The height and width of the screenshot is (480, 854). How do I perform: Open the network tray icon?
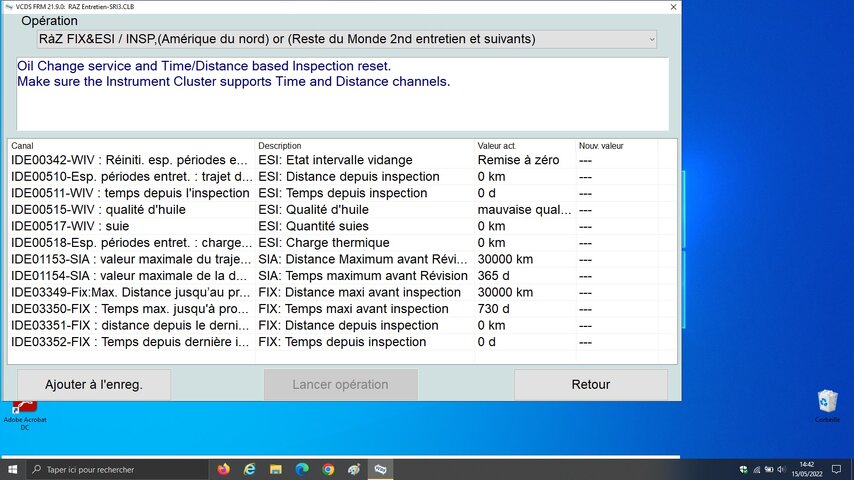click(757, 470)
